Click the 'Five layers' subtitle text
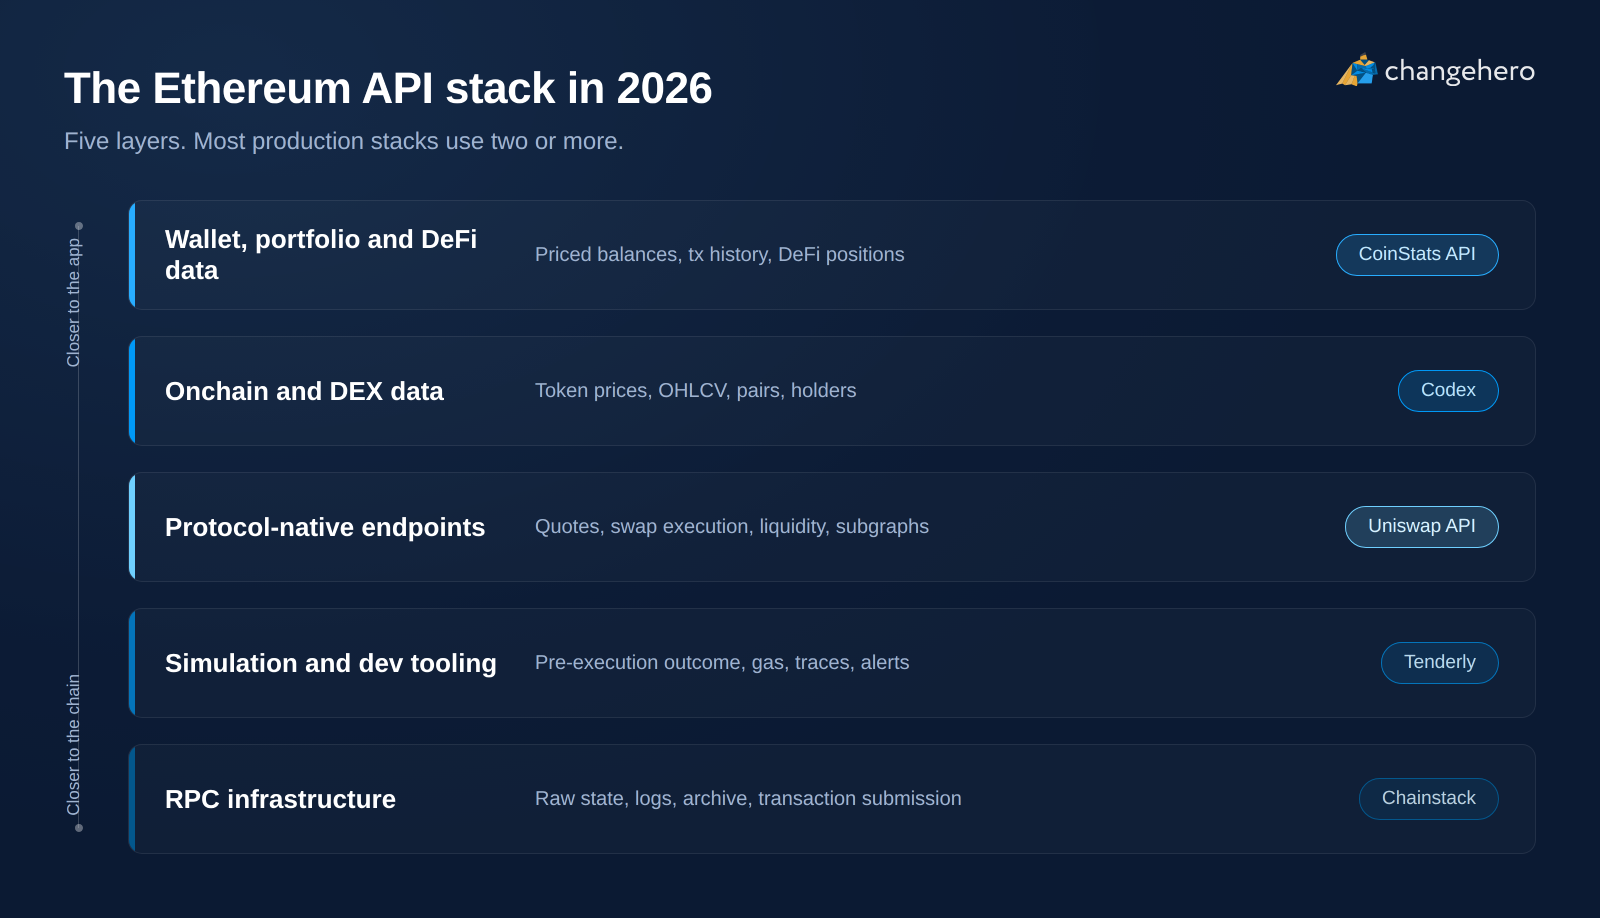 click(344, 141)
